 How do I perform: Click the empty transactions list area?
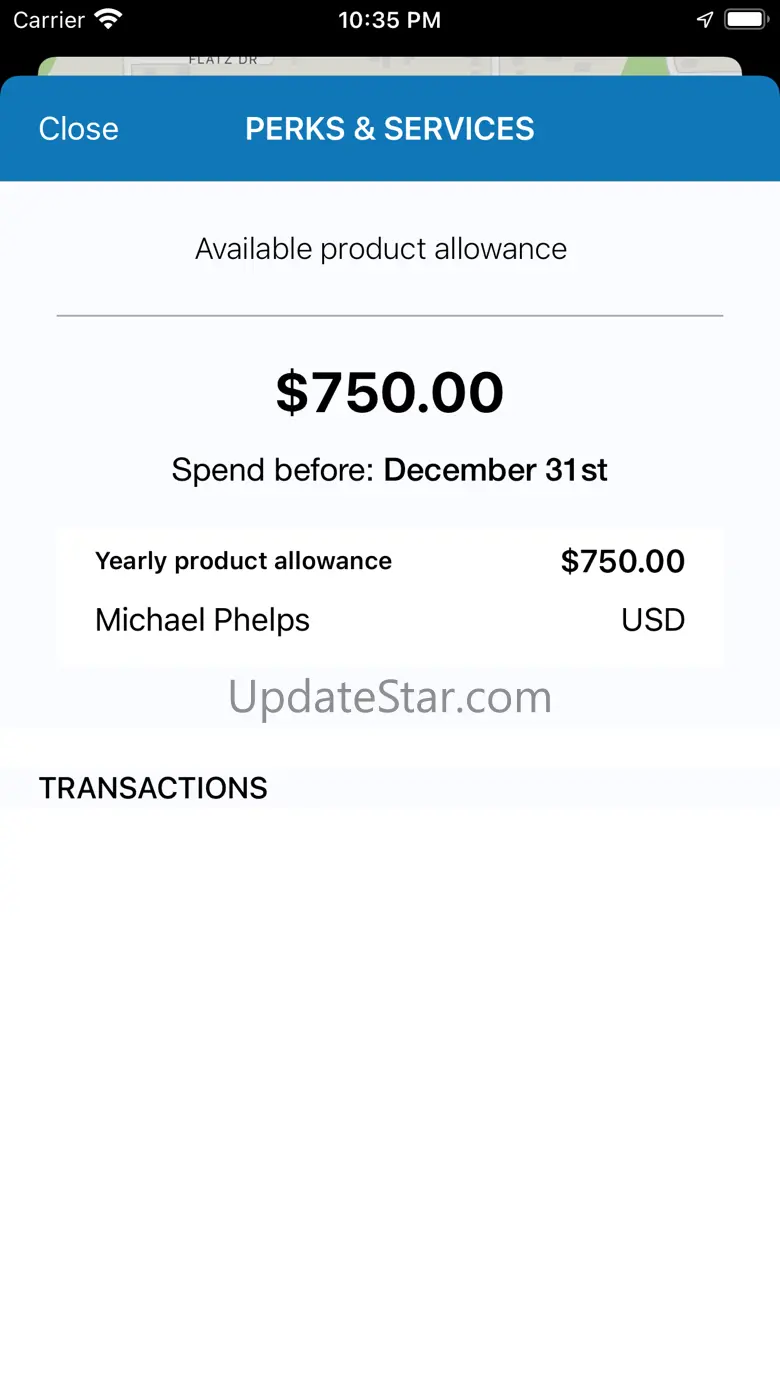[389, 1080]
